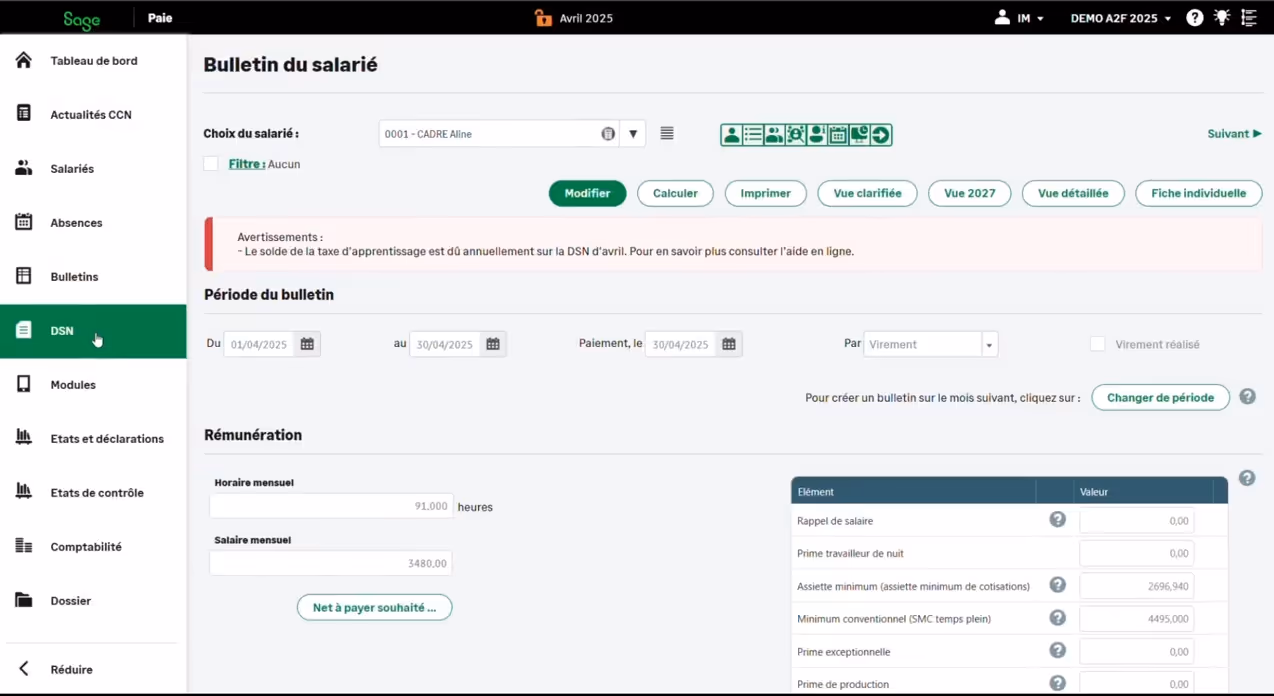Click the user profile silhouette icon in the top bar

[1002, 18]
